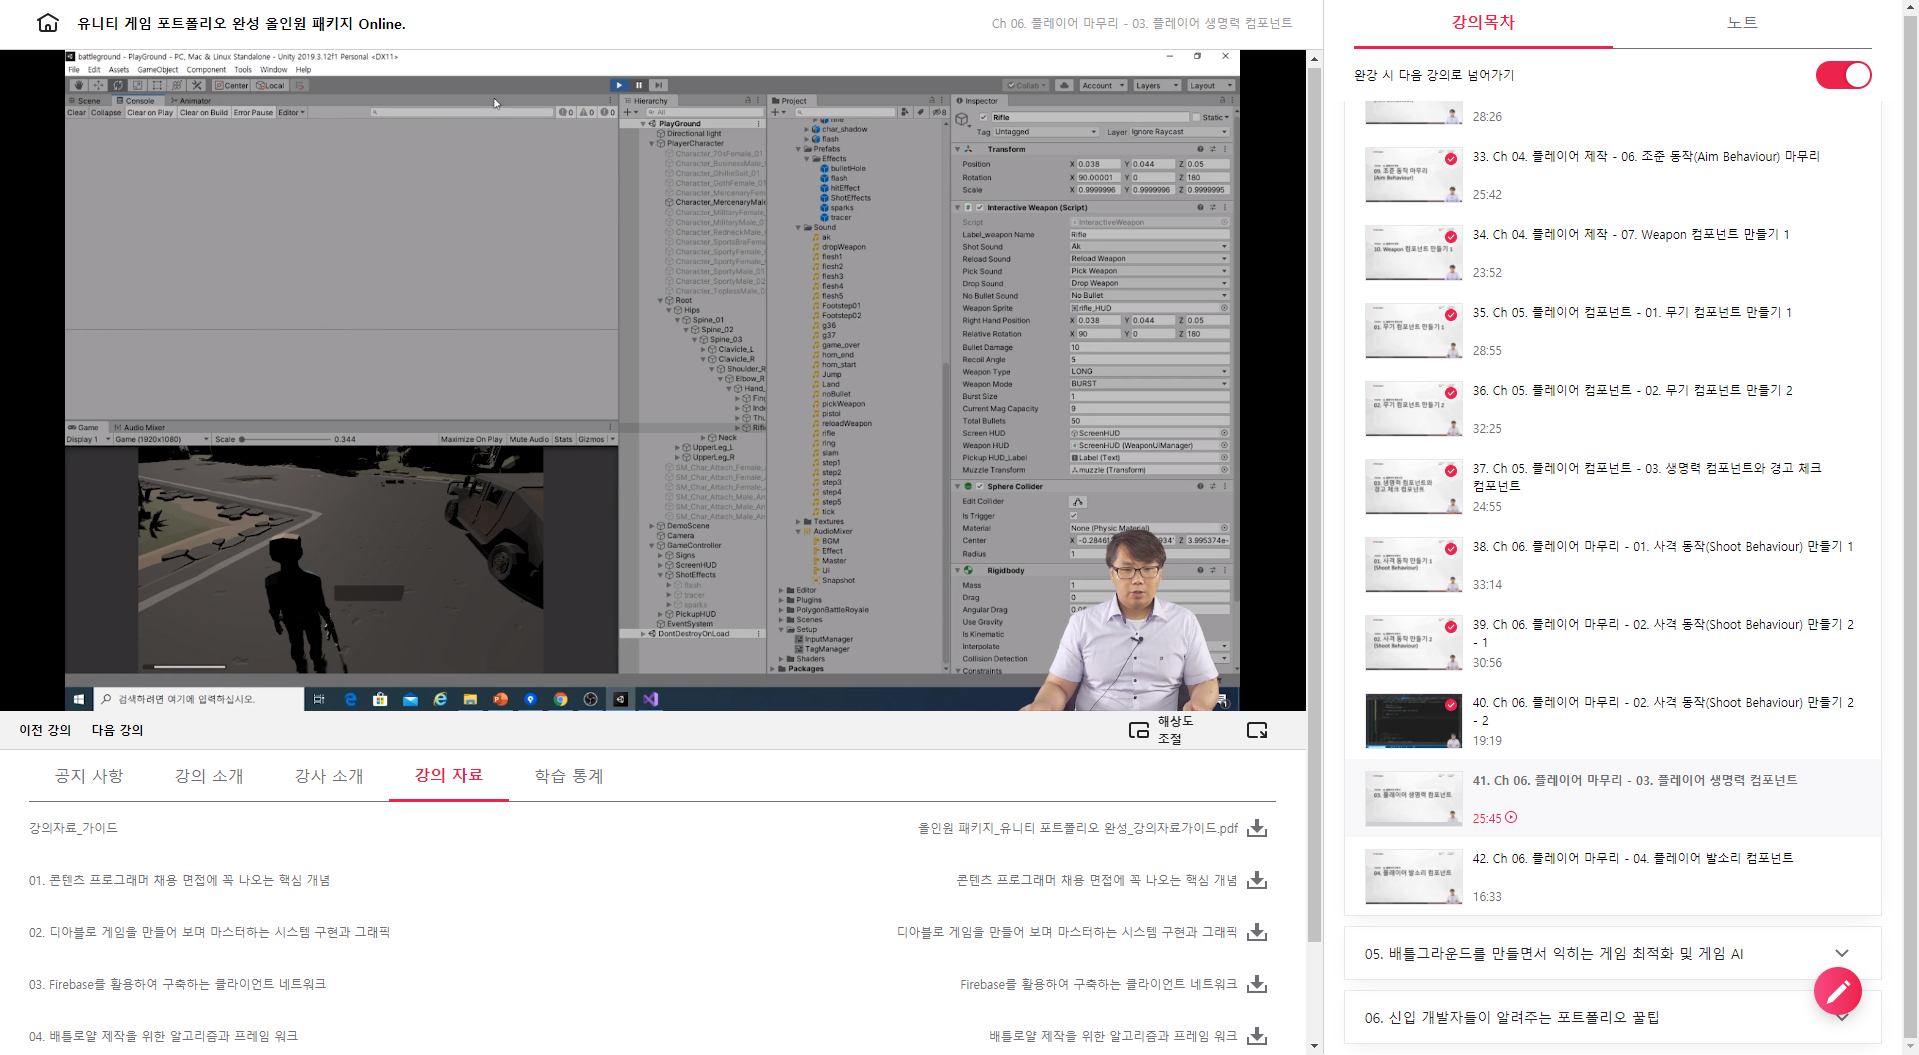
Task: Go to the course home icon
Action: (x=47, y=23)
